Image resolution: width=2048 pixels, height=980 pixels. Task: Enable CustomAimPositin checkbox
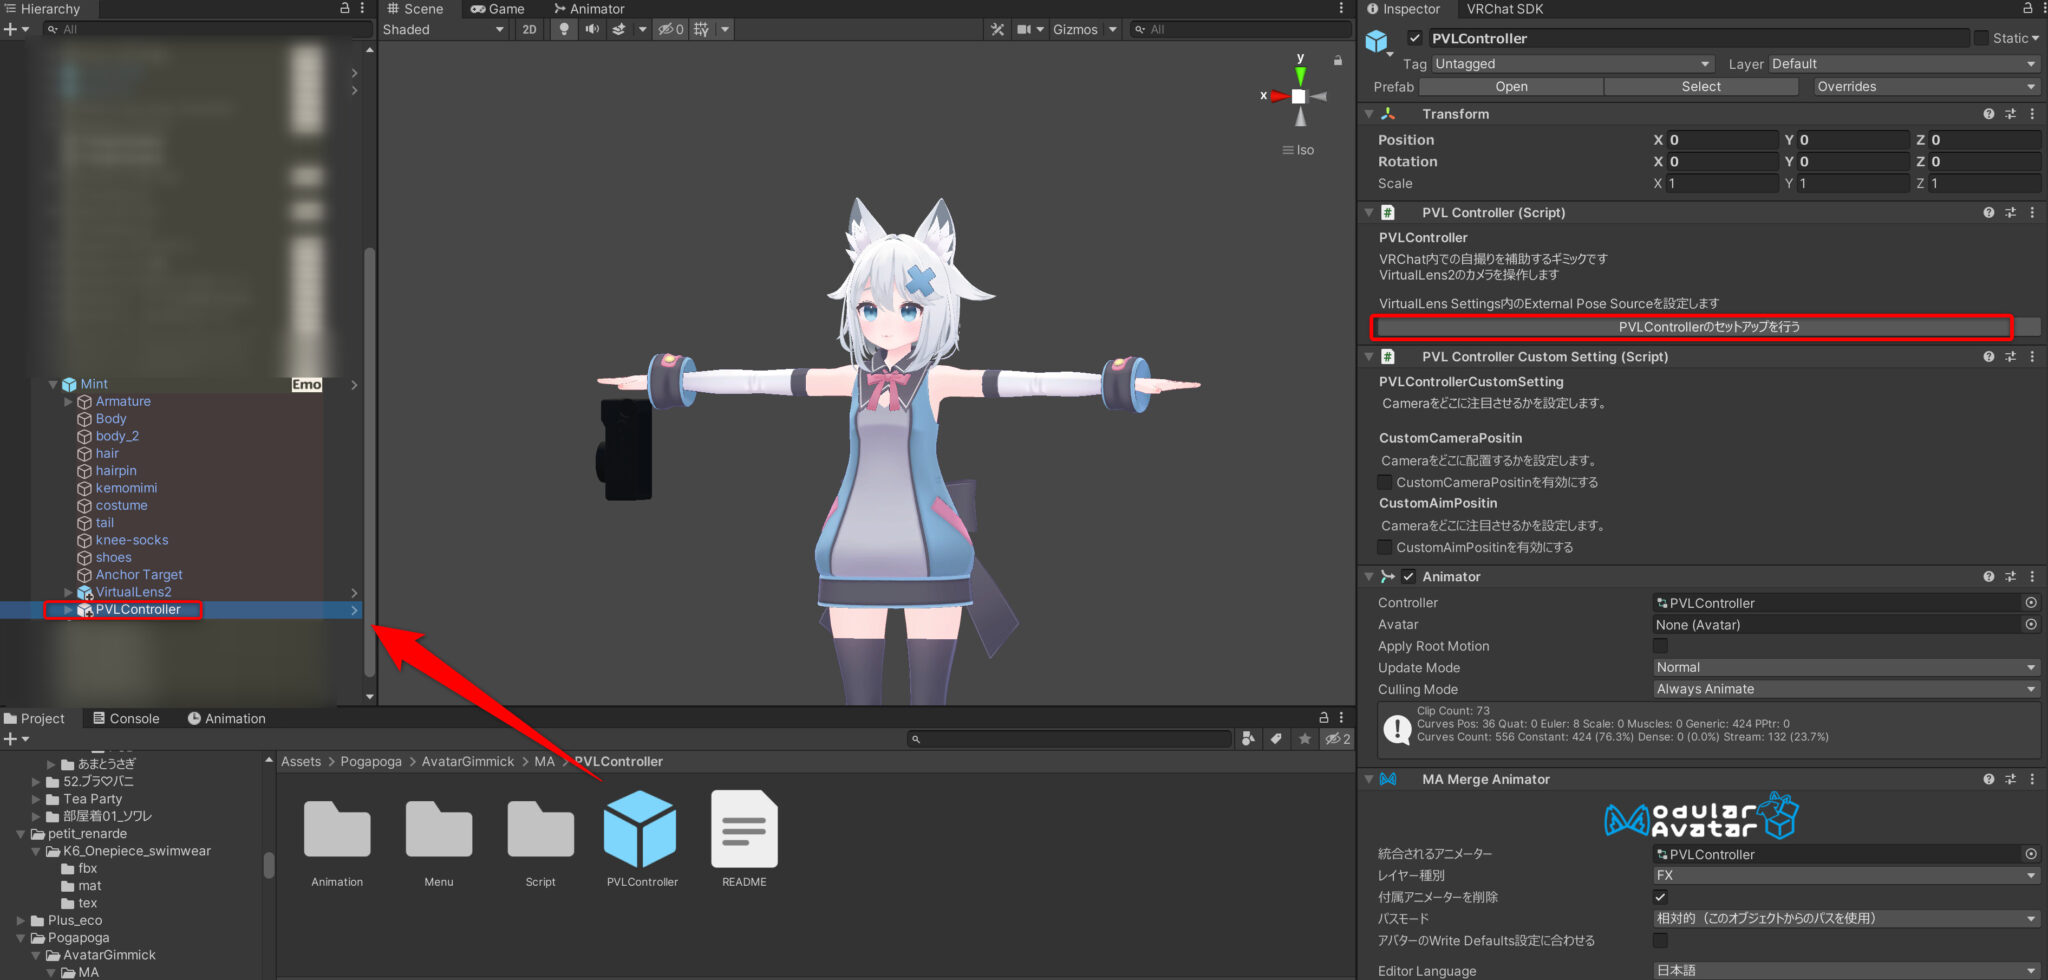click(1384, 547)
